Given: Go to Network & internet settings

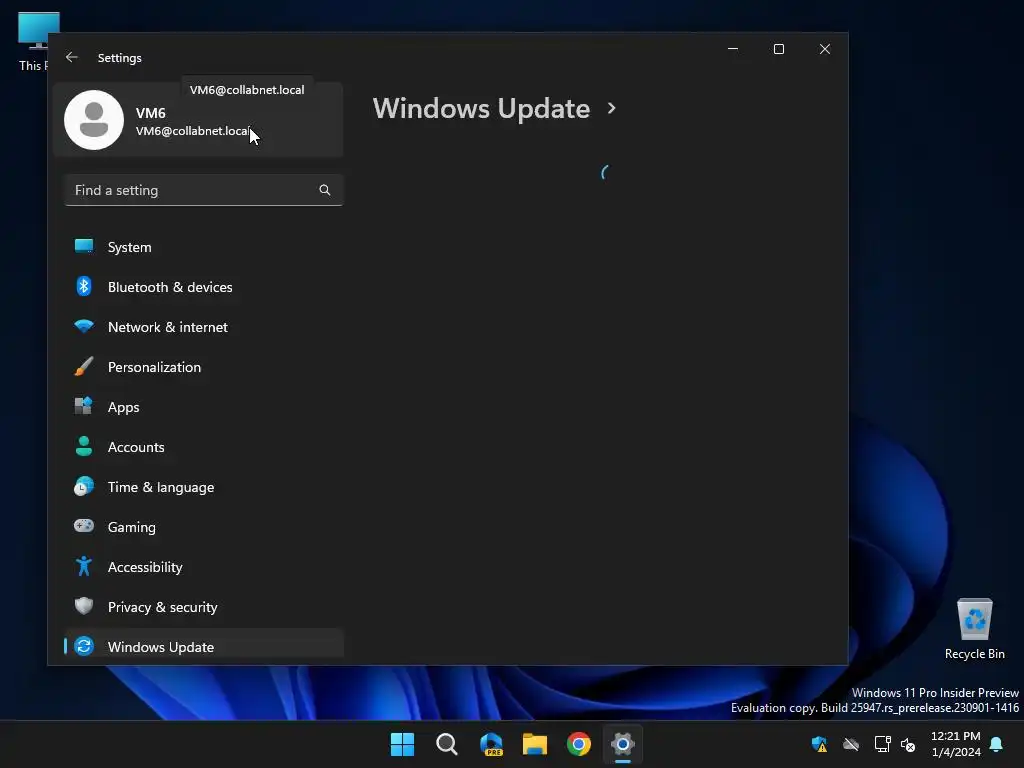Looking at the screenshot, I should click(204, 327).
